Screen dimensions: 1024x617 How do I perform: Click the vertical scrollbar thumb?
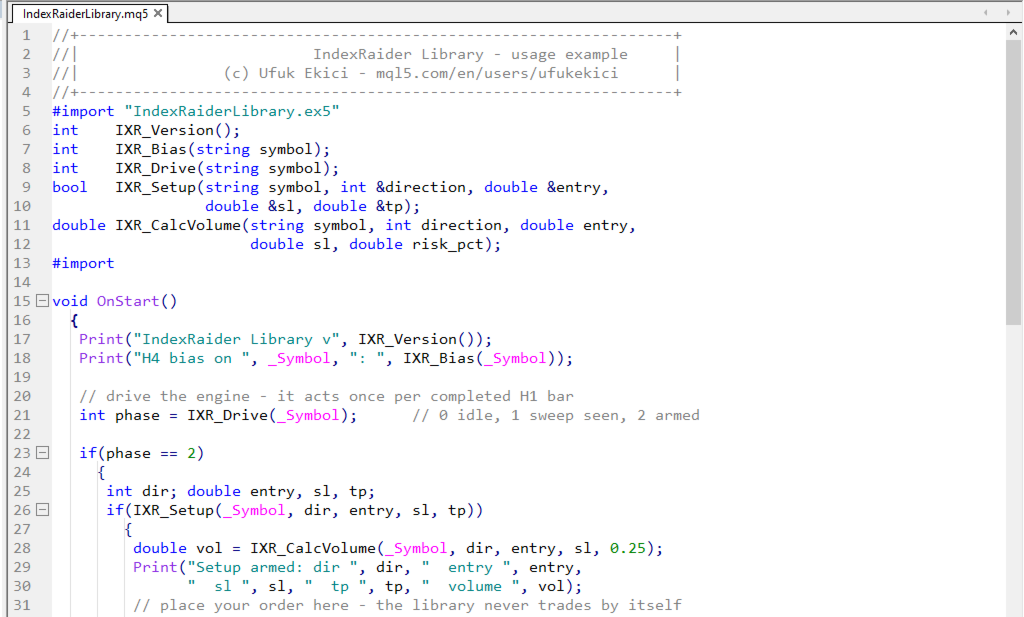pyautogui.click(x=1013, y=182)
